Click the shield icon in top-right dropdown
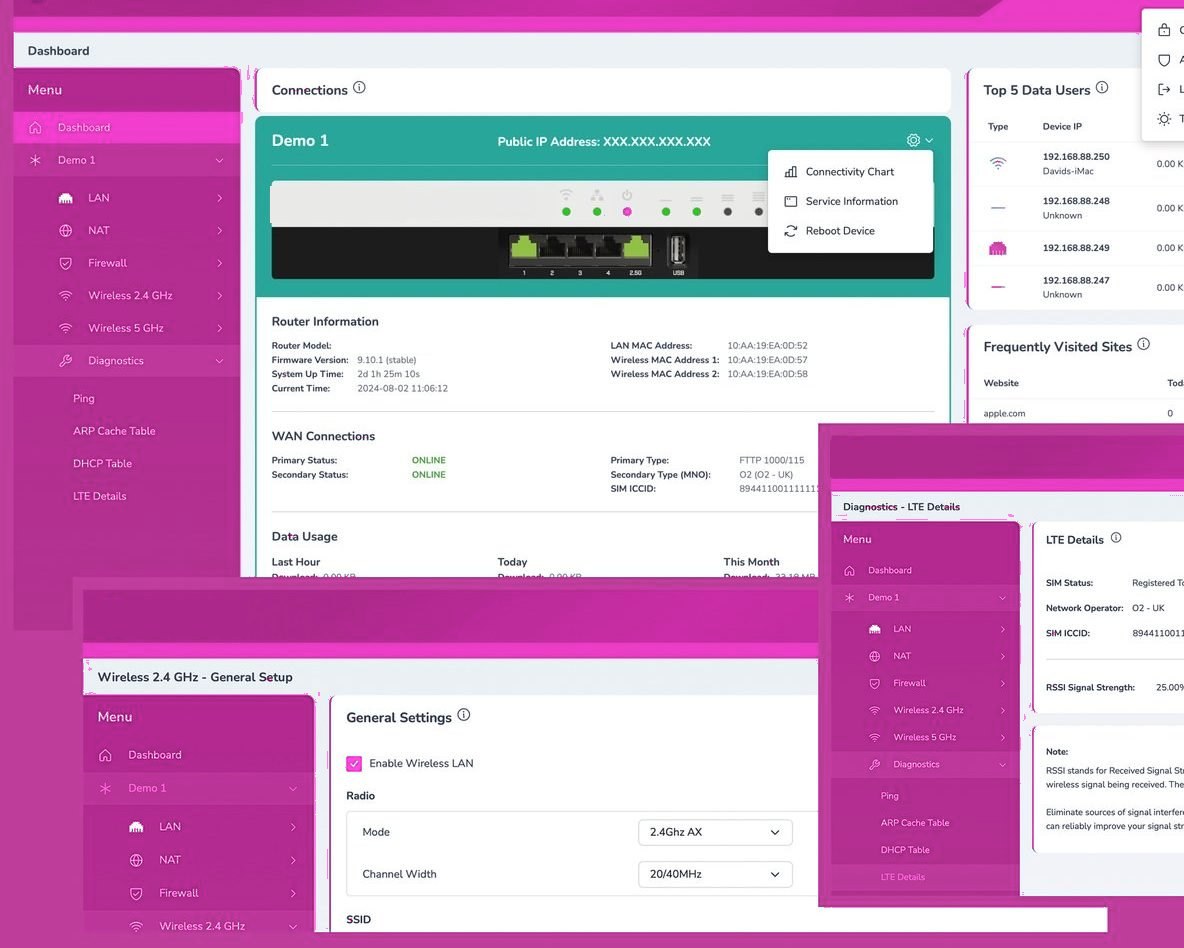Image resolution: width=1184 pixels, height=948 pixels. coord(1164,60)
